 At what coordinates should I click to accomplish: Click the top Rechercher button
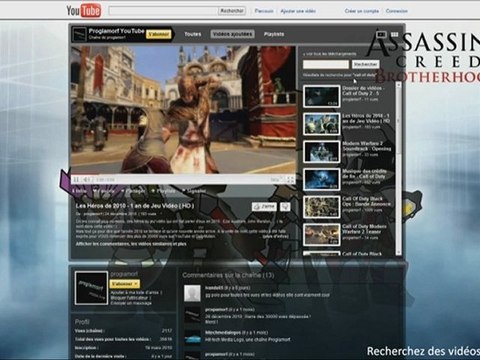232,11
